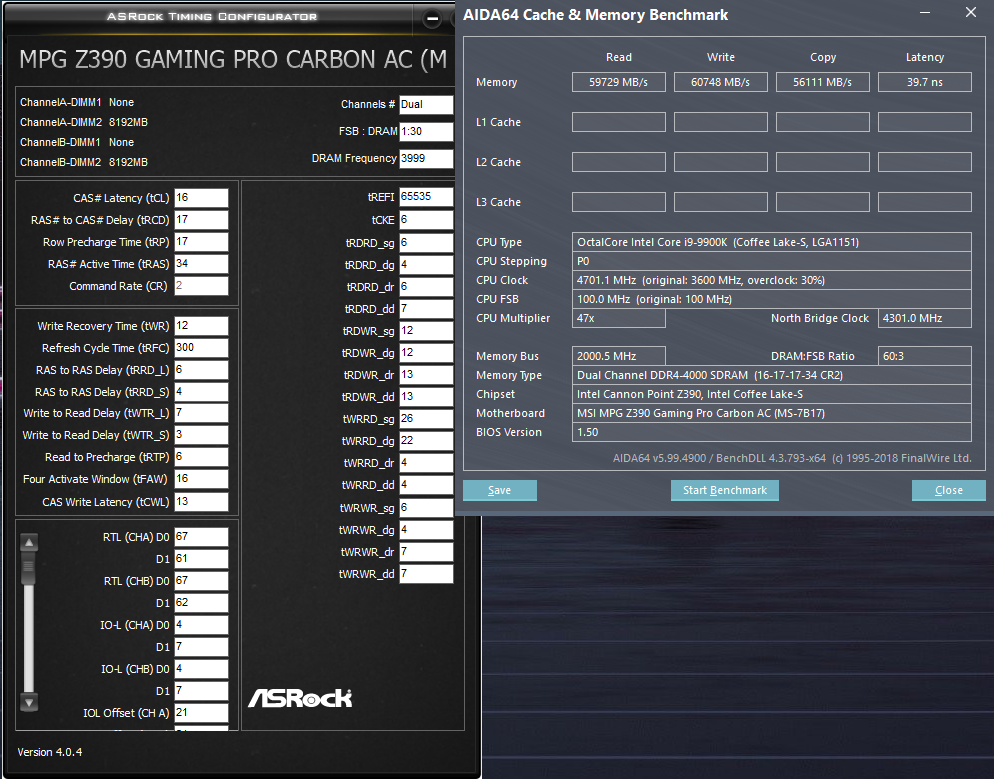The image size is (994, 779).
Task: Click the DRAM Frequency field
Action: pos(426,158)
